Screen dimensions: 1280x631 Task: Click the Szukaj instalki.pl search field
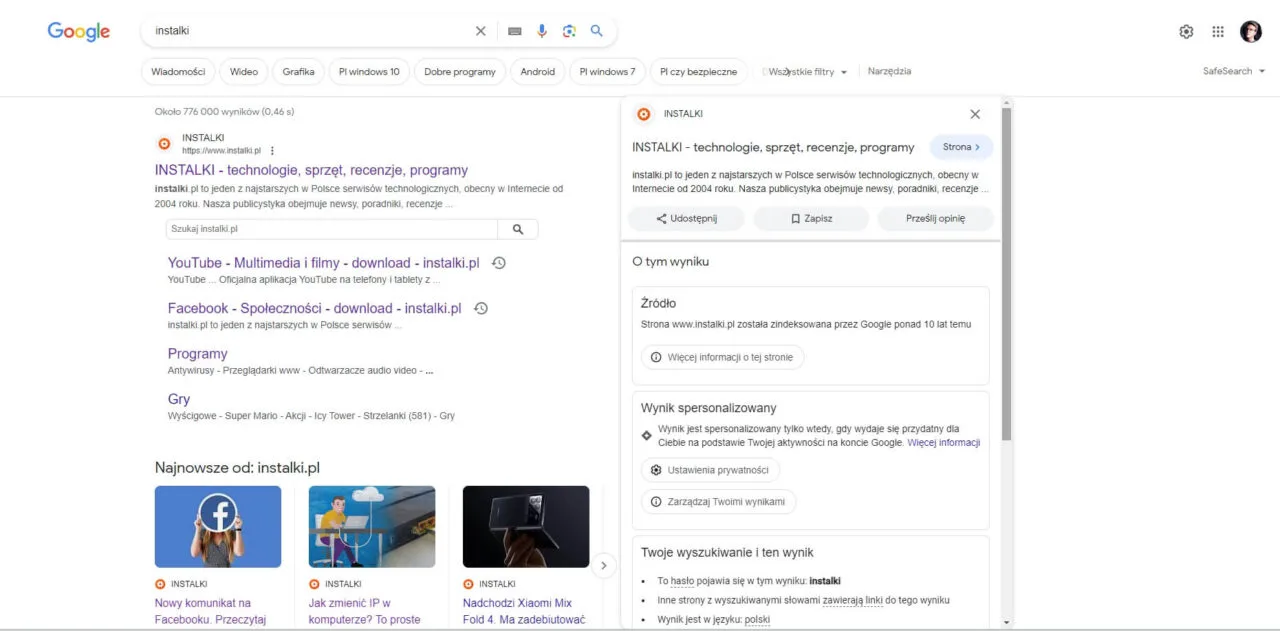tap(331, 229)
